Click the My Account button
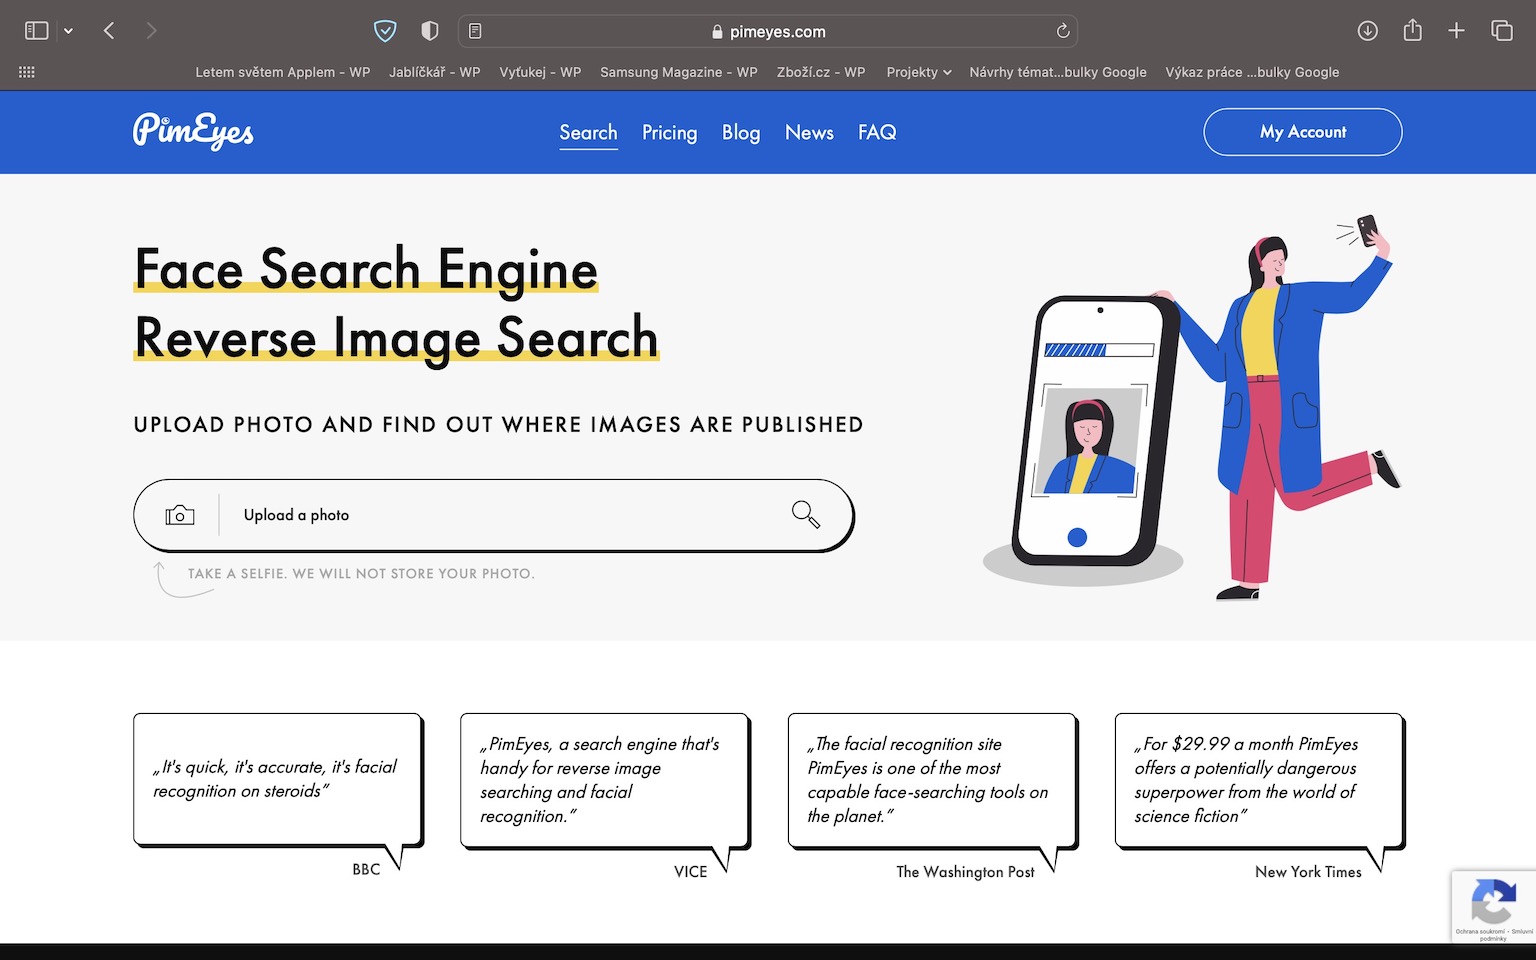Screen dimensions: 1536x960 coord(1302,132)
